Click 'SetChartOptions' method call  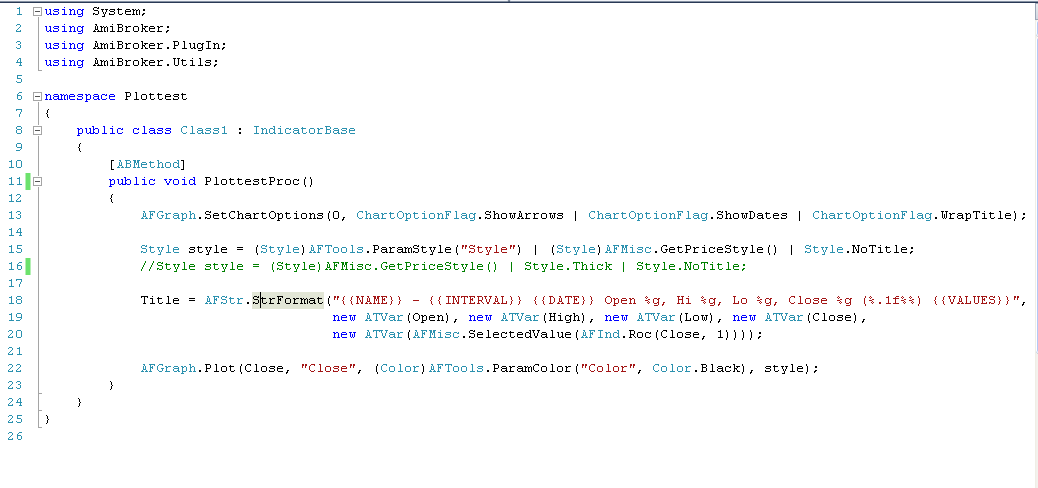click(x=264, y=215)
